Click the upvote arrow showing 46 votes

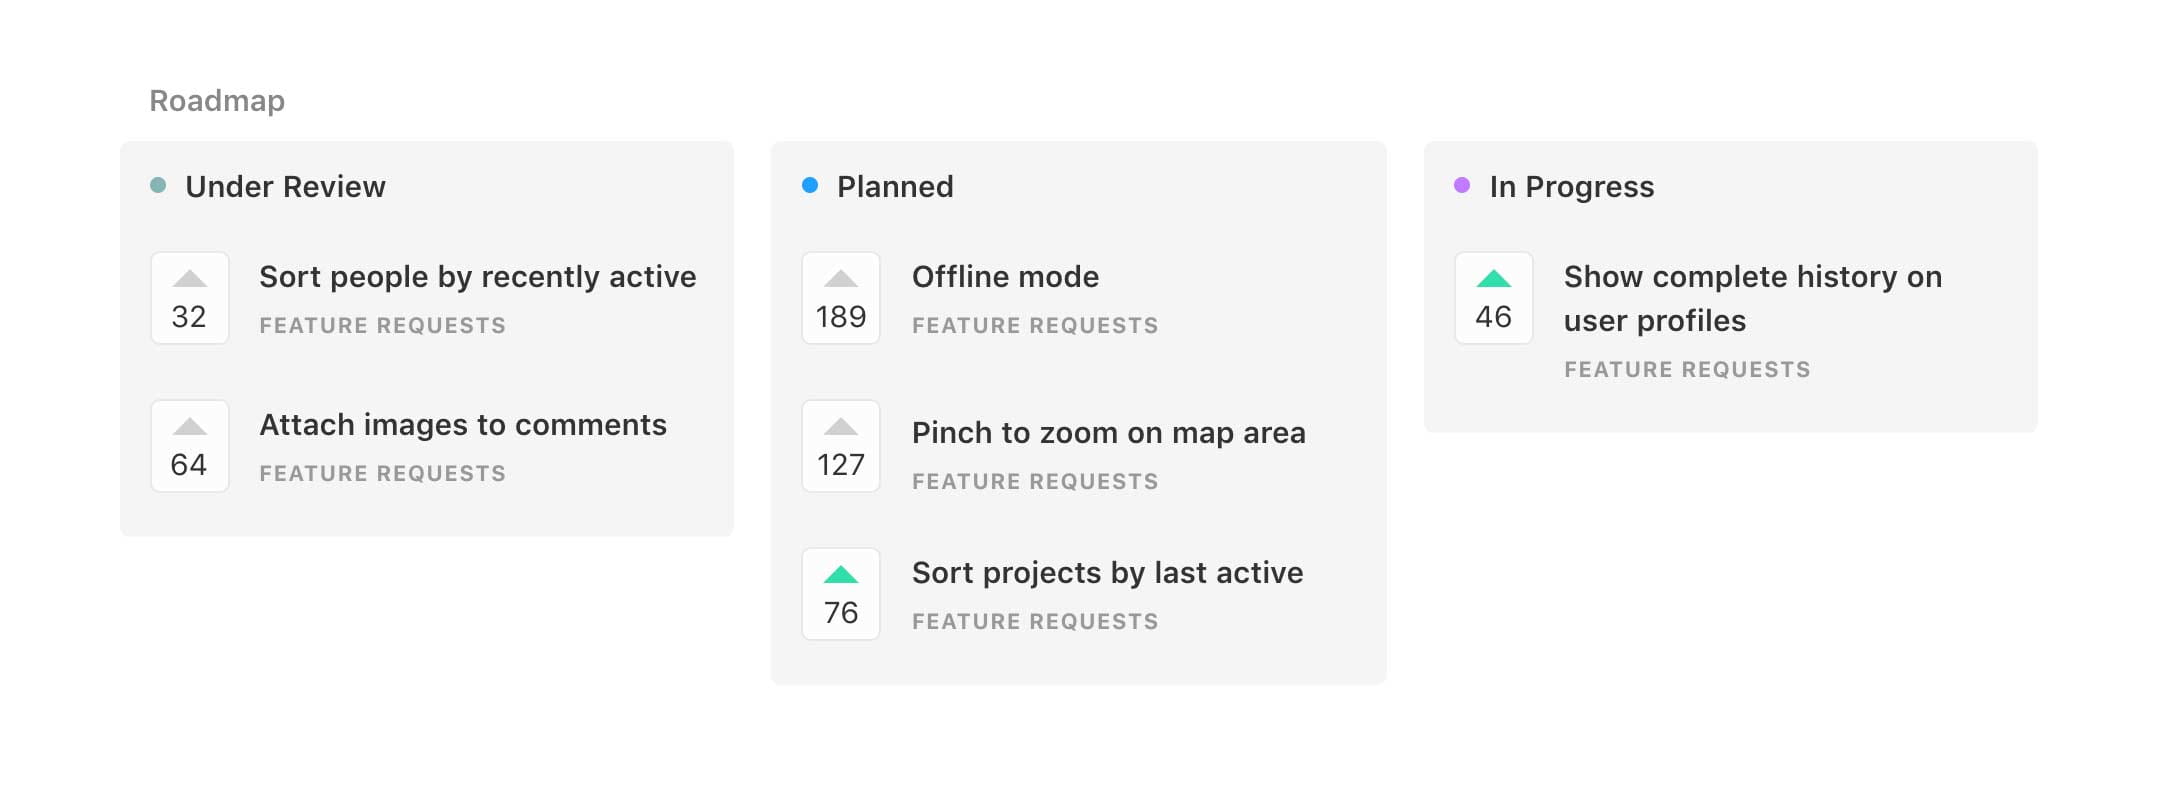coord(1493,297)
